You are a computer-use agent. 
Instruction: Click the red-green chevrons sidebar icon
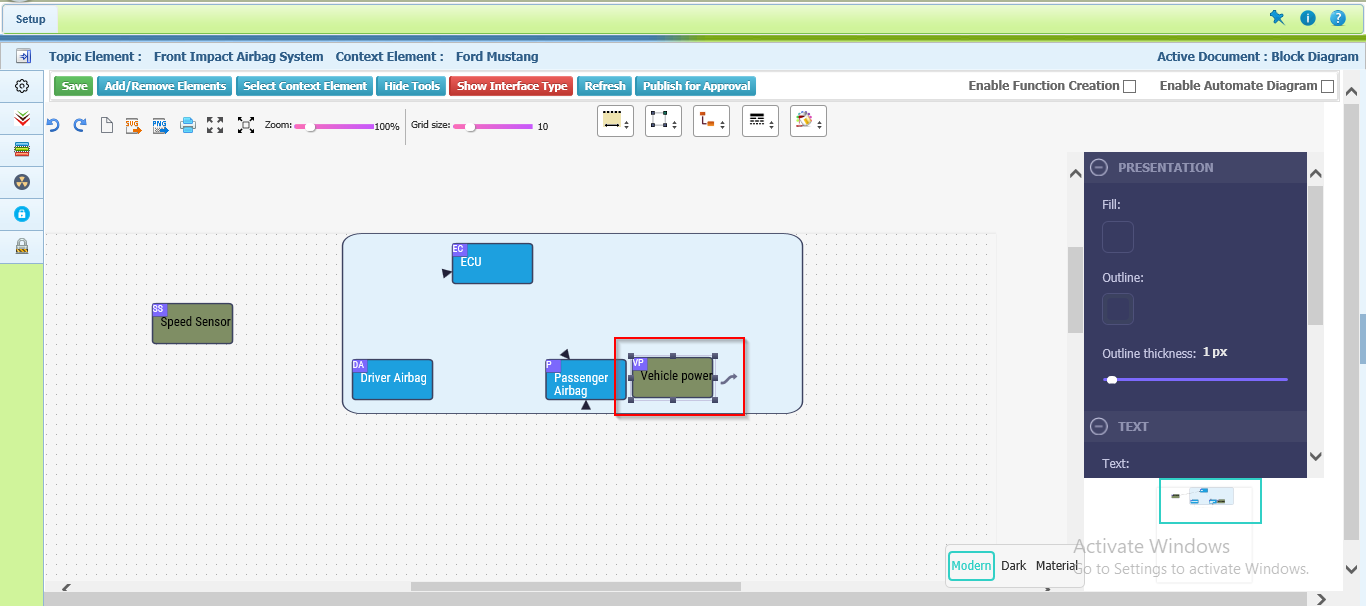22,118
